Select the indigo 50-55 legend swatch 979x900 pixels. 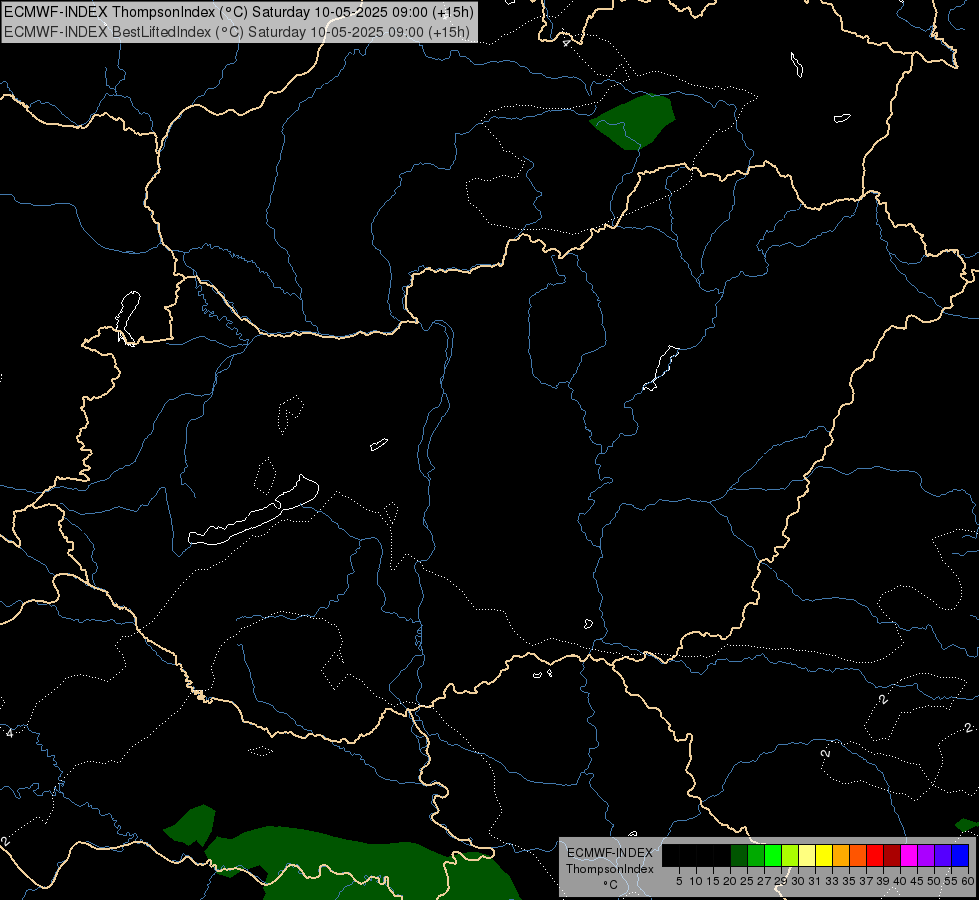tap(943, 855)
